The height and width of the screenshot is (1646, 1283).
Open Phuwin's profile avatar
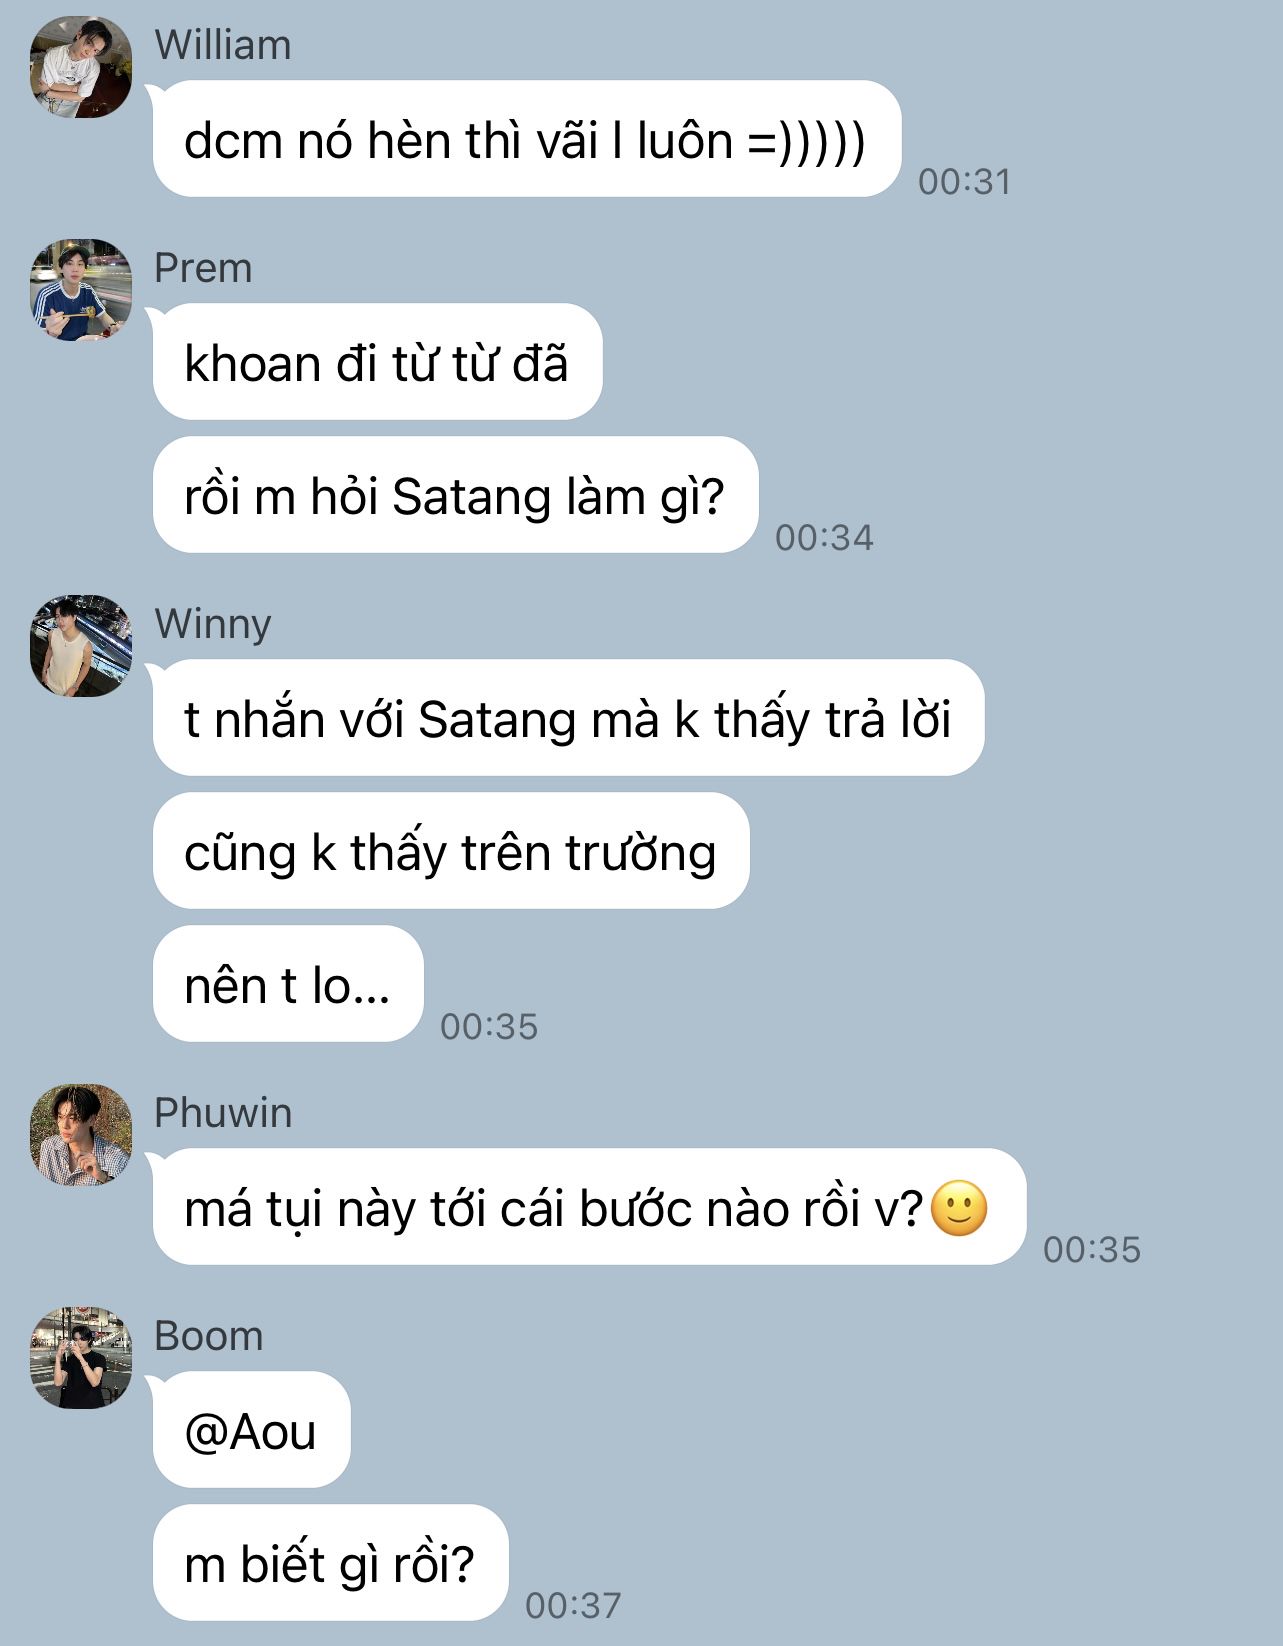click(x=81, y=1135)
